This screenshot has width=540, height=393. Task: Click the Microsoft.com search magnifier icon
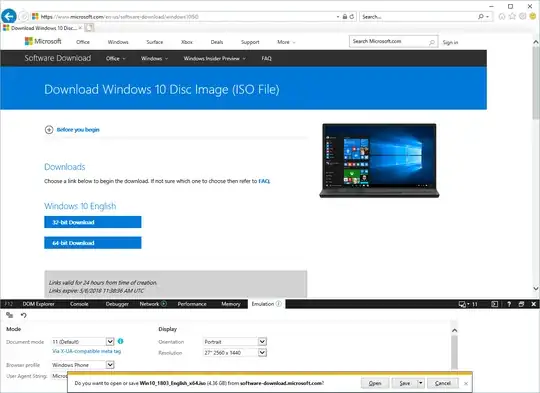point(432,42)
